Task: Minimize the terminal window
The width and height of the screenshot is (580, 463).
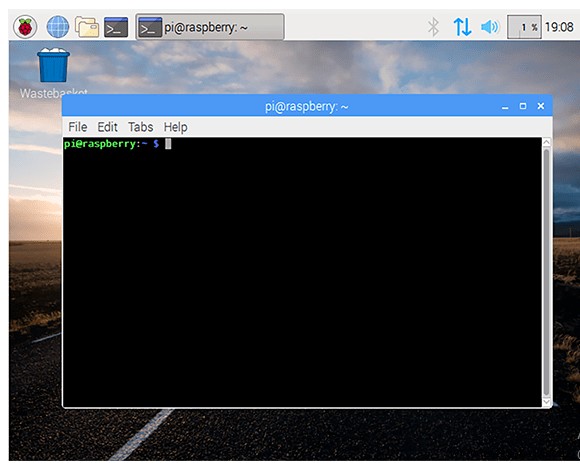Action: click(505, 107)
